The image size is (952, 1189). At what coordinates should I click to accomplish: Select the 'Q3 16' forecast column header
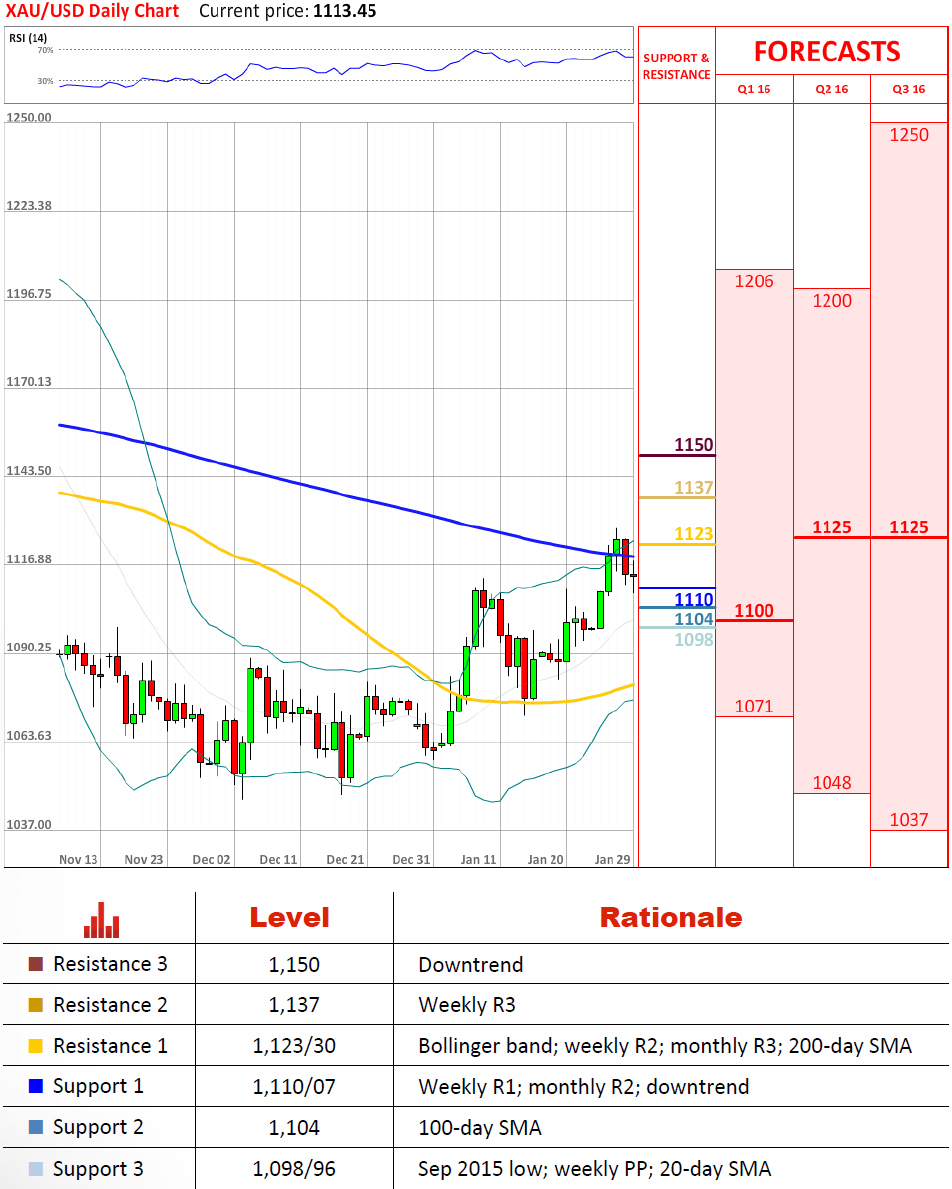pos(909,89)
